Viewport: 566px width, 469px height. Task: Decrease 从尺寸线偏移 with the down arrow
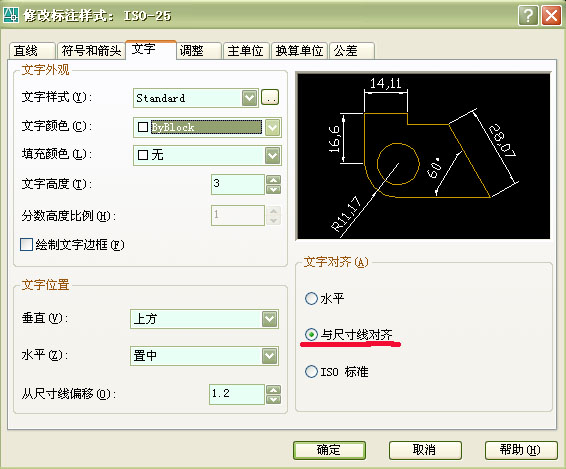tap(273, 399)
